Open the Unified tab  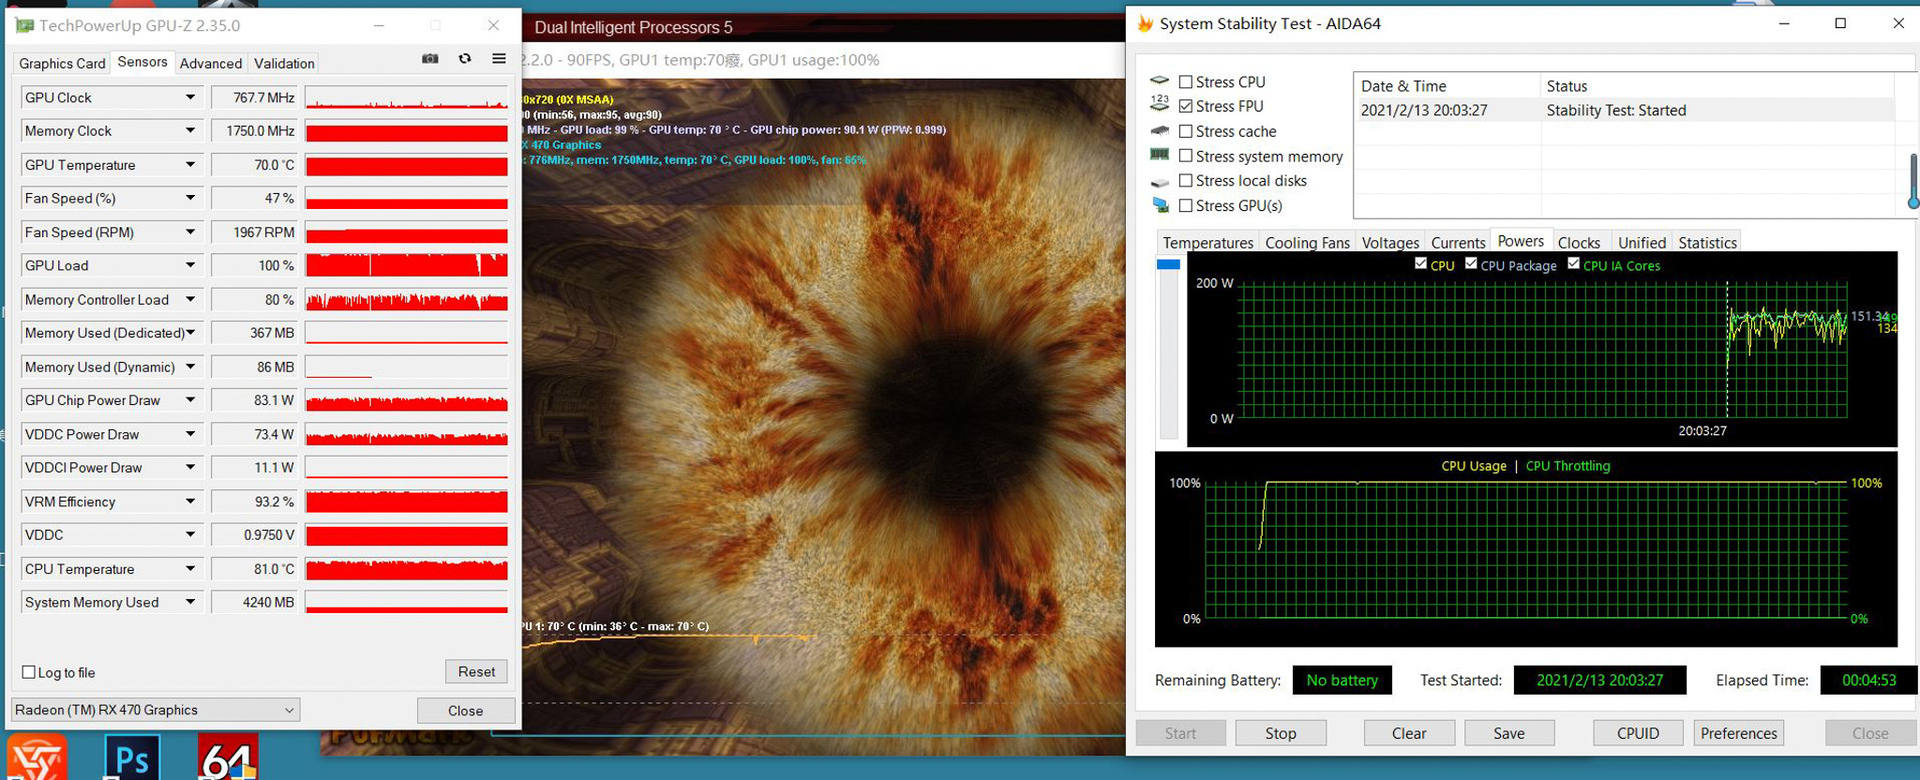point(1642,242)
